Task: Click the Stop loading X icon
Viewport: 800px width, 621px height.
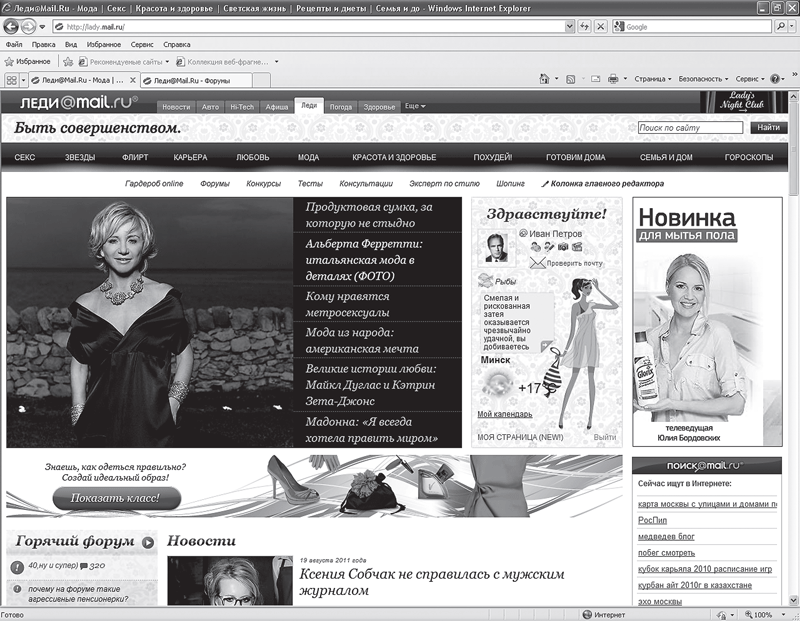Action: coord(601,27)
